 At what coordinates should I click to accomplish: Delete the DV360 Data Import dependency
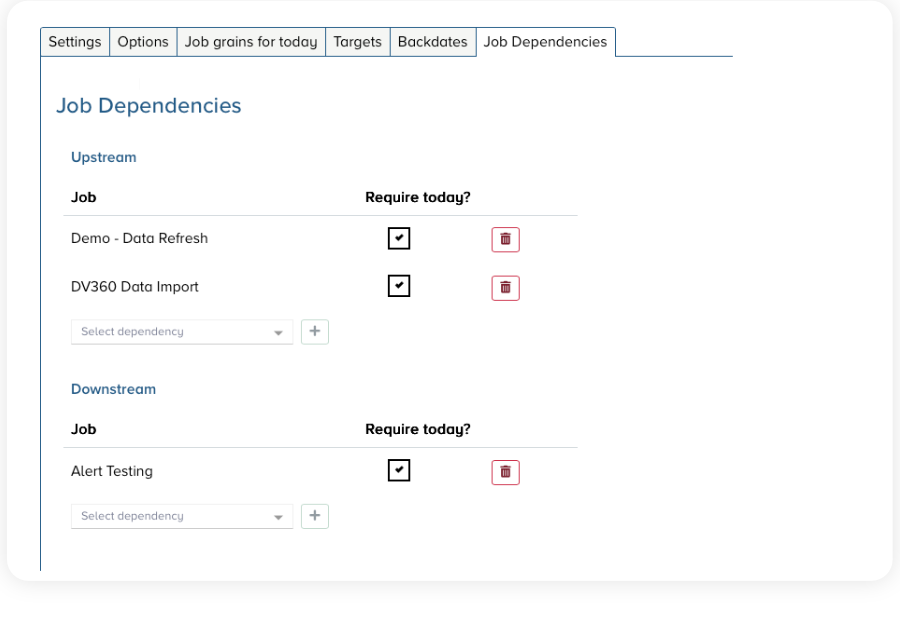click(x=505, y=287)
